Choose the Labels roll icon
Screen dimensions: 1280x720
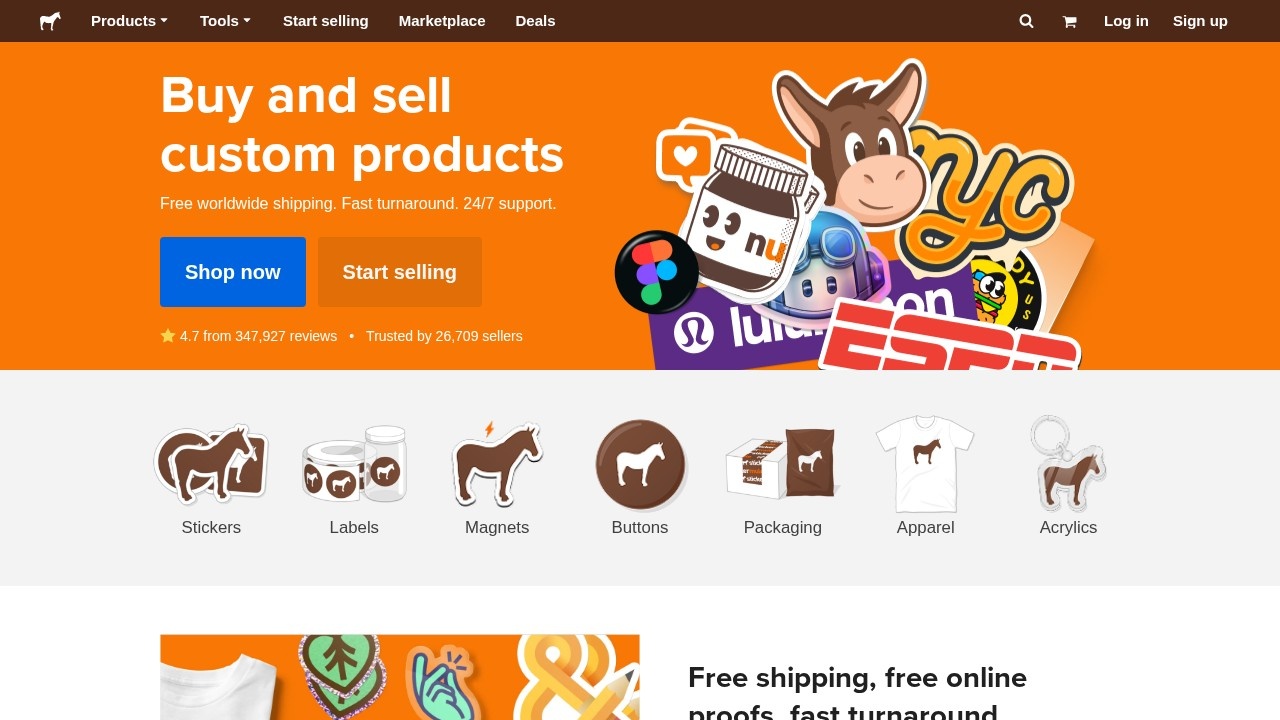coord(354,463)
